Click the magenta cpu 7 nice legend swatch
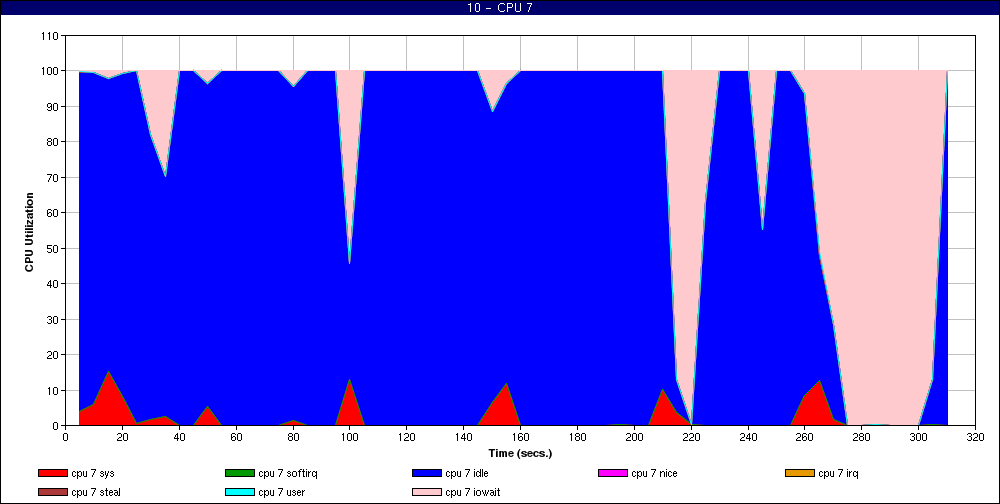This screenshot has width=1000, height=504. point(612,473)
